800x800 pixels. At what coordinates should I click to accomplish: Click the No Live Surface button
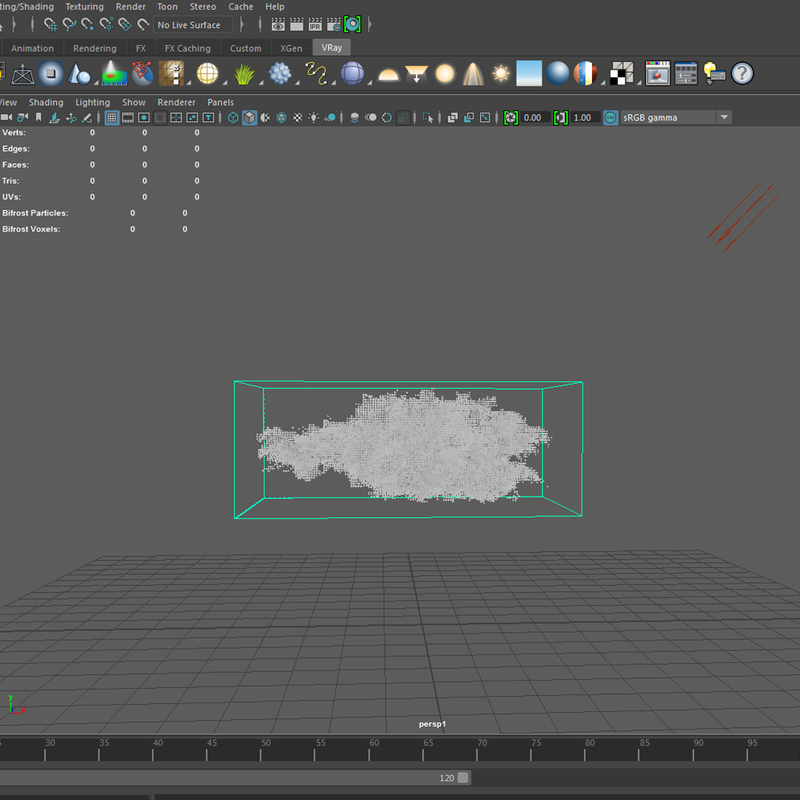(192, 24)
